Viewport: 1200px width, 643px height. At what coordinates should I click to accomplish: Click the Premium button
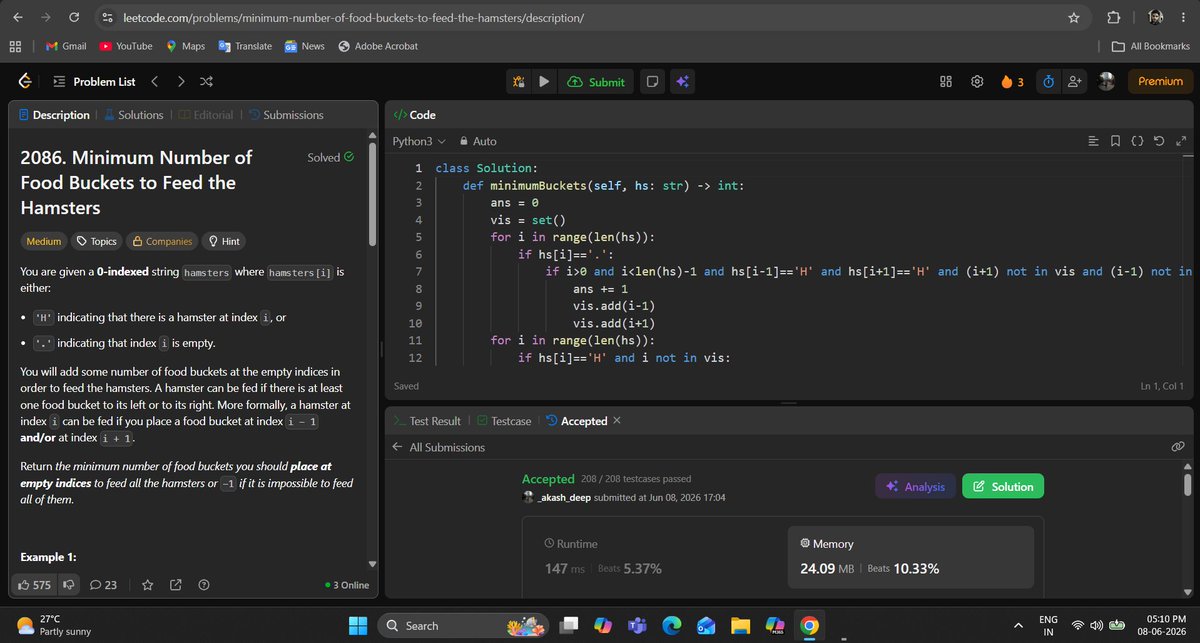pyautogui.click(x=1160, y=82)
